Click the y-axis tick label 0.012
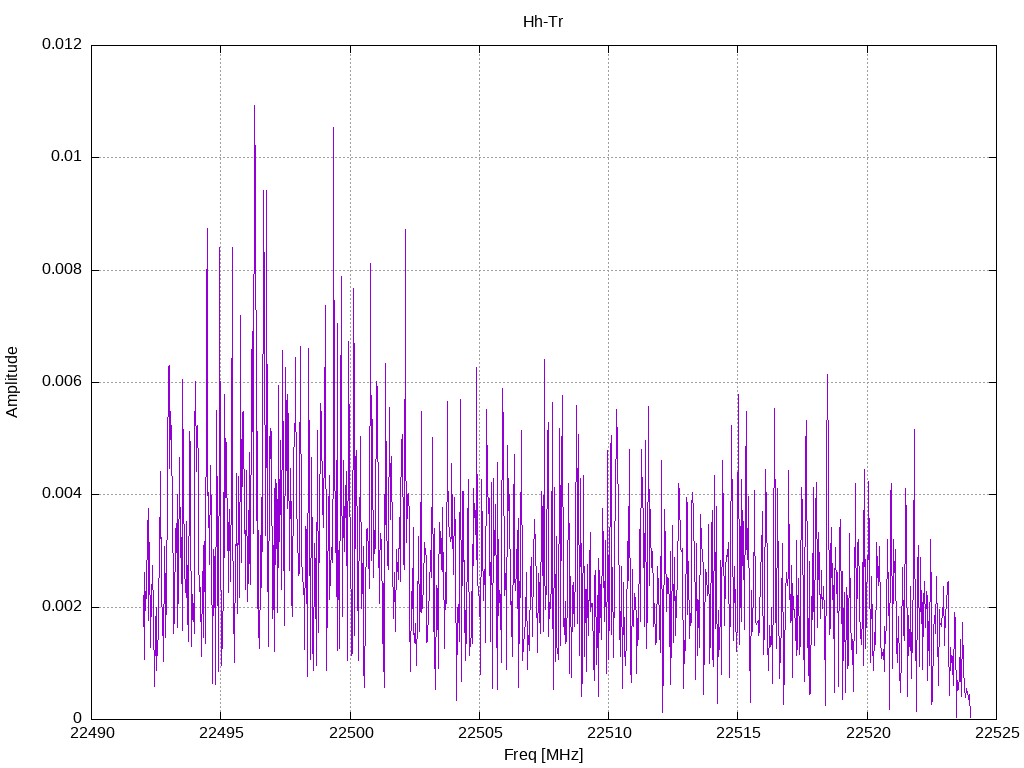1024x768 pixels. (x=62, y=44)
